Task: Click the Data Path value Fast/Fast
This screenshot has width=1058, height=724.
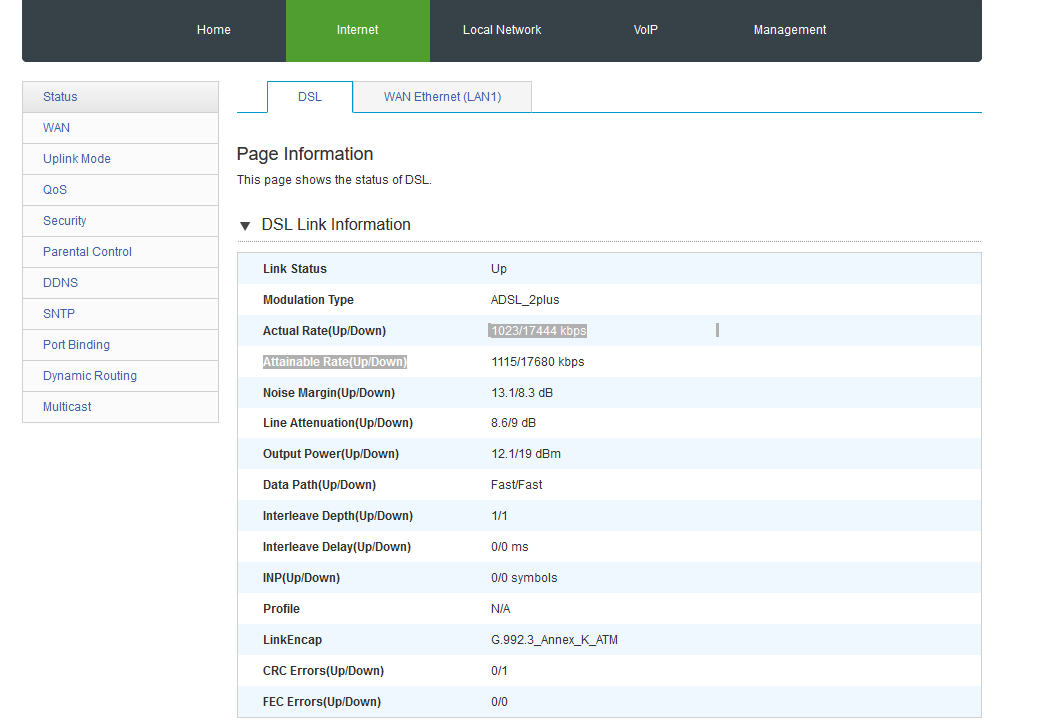Action: (516, 485)
